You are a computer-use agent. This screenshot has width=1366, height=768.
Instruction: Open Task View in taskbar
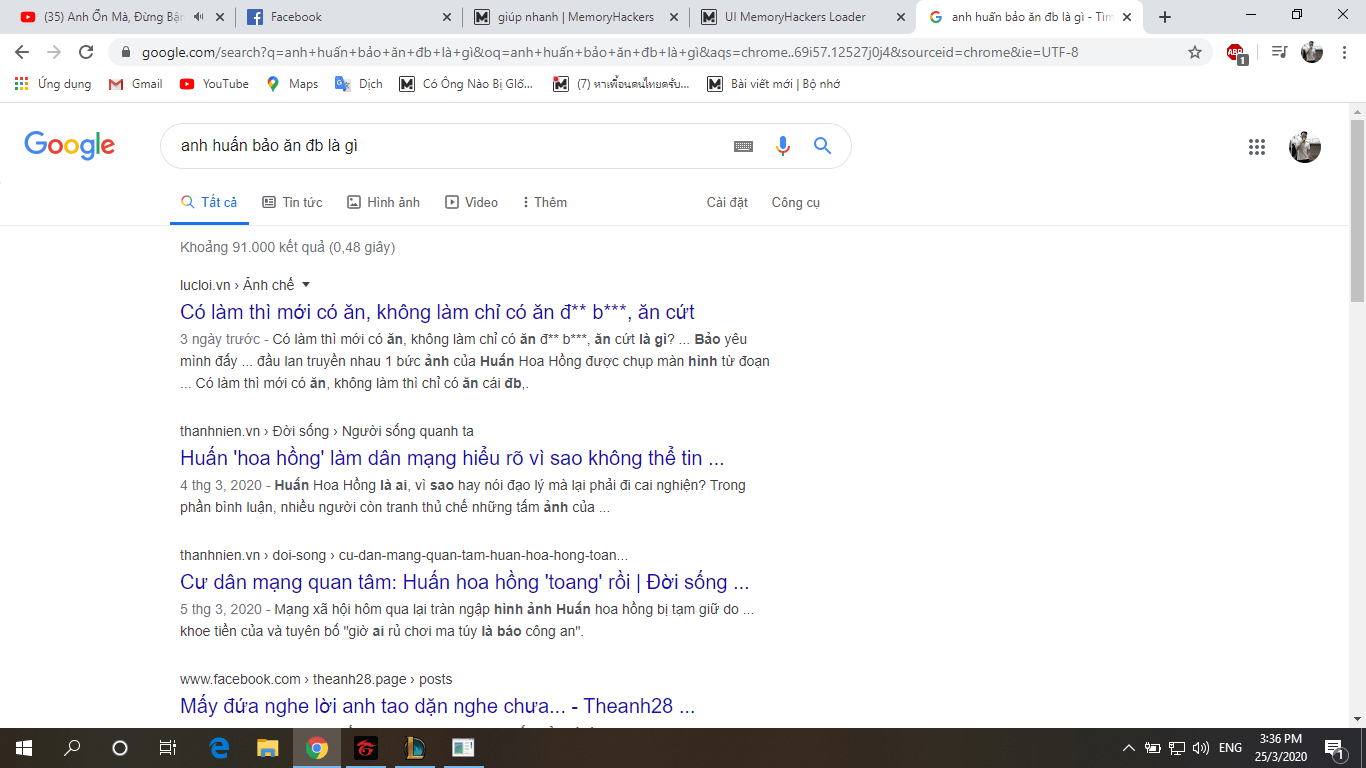[x=168, y=747]
